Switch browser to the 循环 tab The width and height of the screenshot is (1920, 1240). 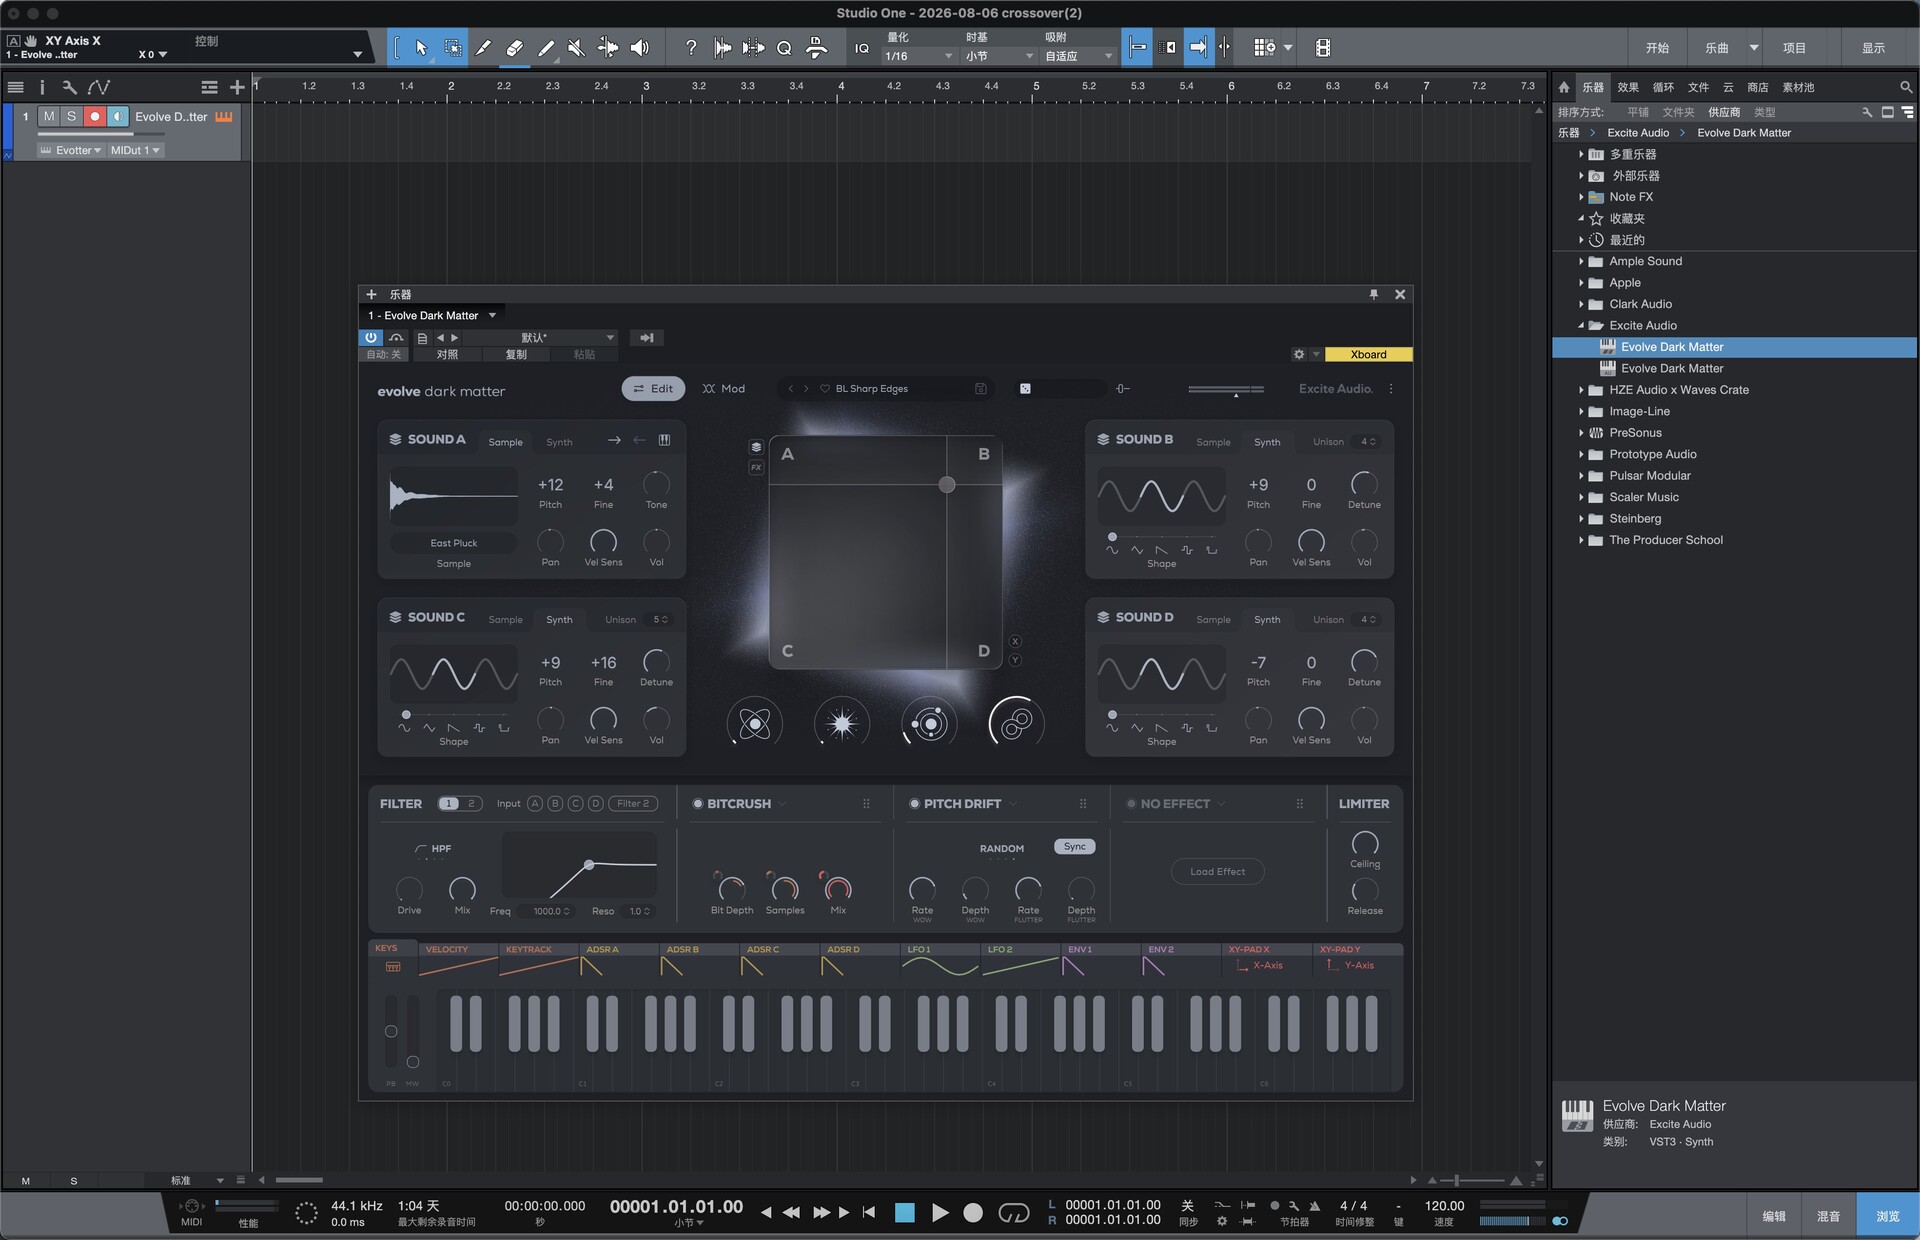[1663, 87]
